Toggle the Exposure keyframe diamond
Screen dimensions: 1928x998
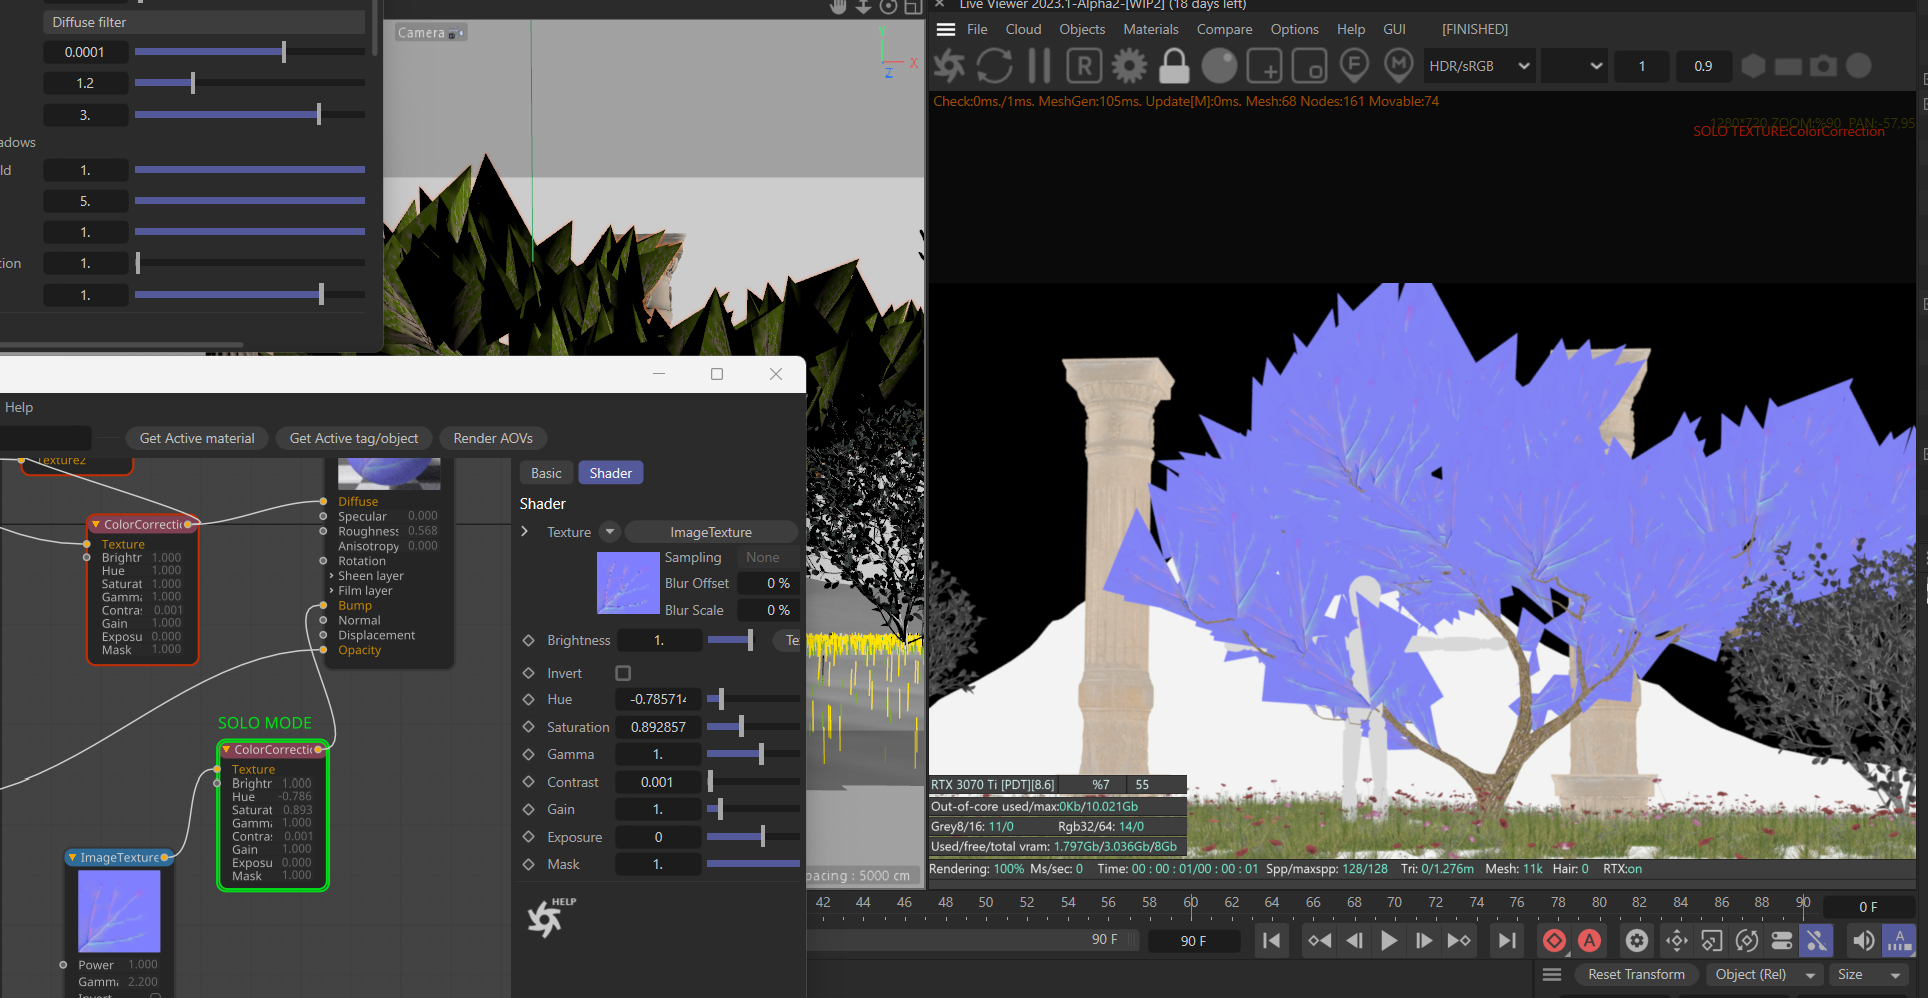click(x=529, y=837)
